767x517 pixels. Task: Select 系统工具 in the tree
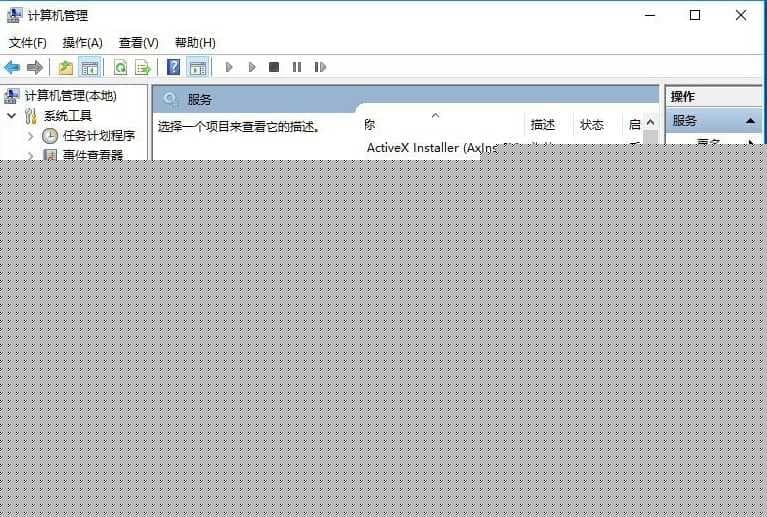point(68,116)
